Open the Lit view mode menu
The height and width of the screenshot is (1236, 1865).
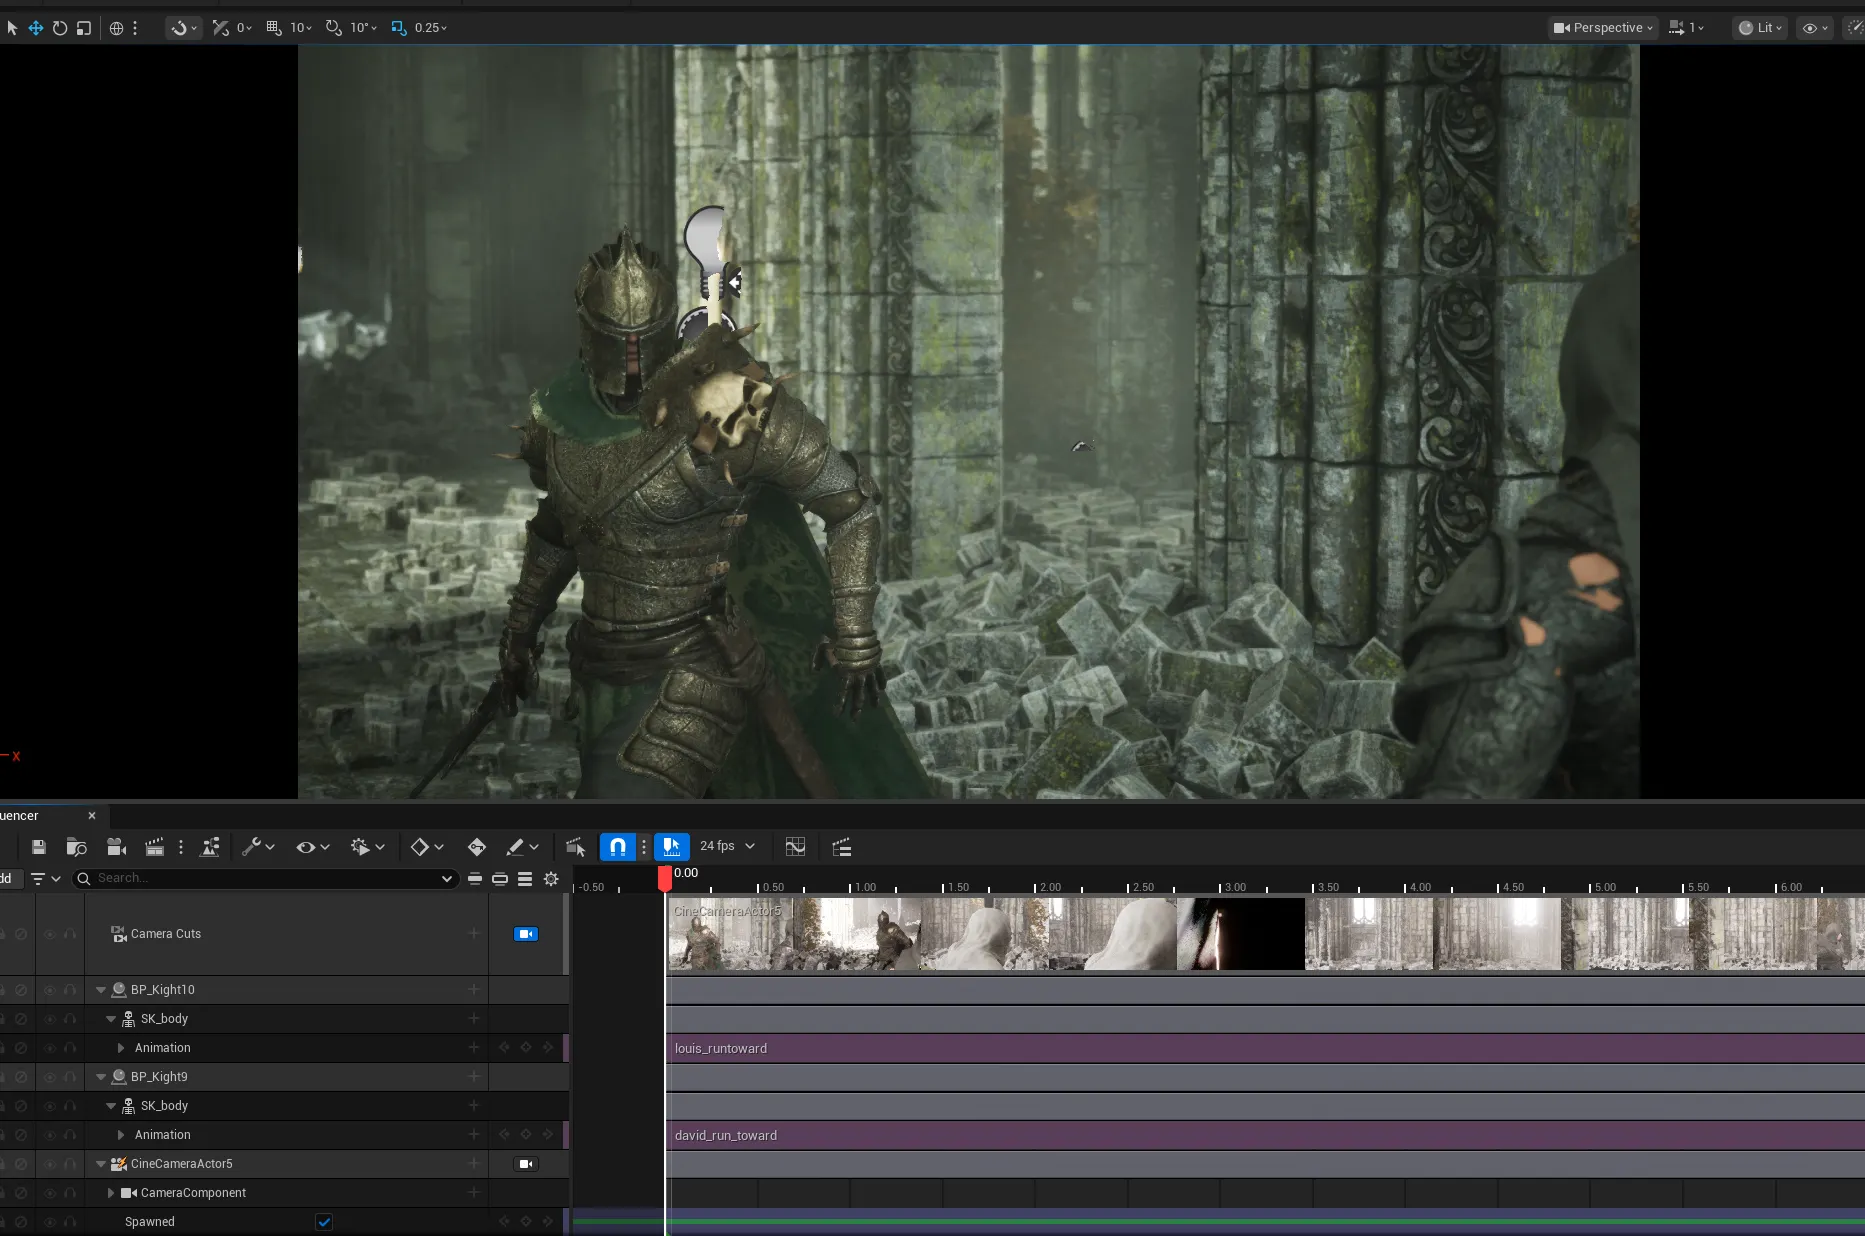click(1759, 28)
